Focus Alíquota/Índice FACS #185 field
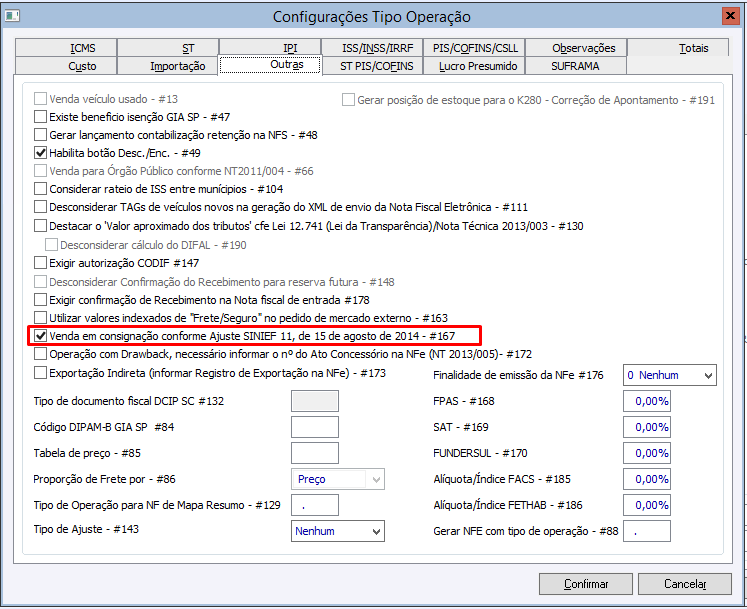Screen dimensions: 747x609 (x=646, y=479)
